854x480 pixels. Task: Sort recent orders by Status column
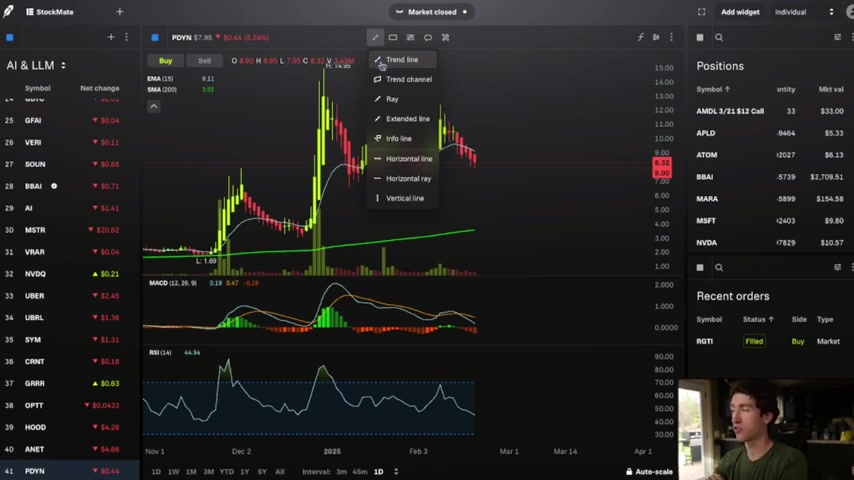click(758, 319)
